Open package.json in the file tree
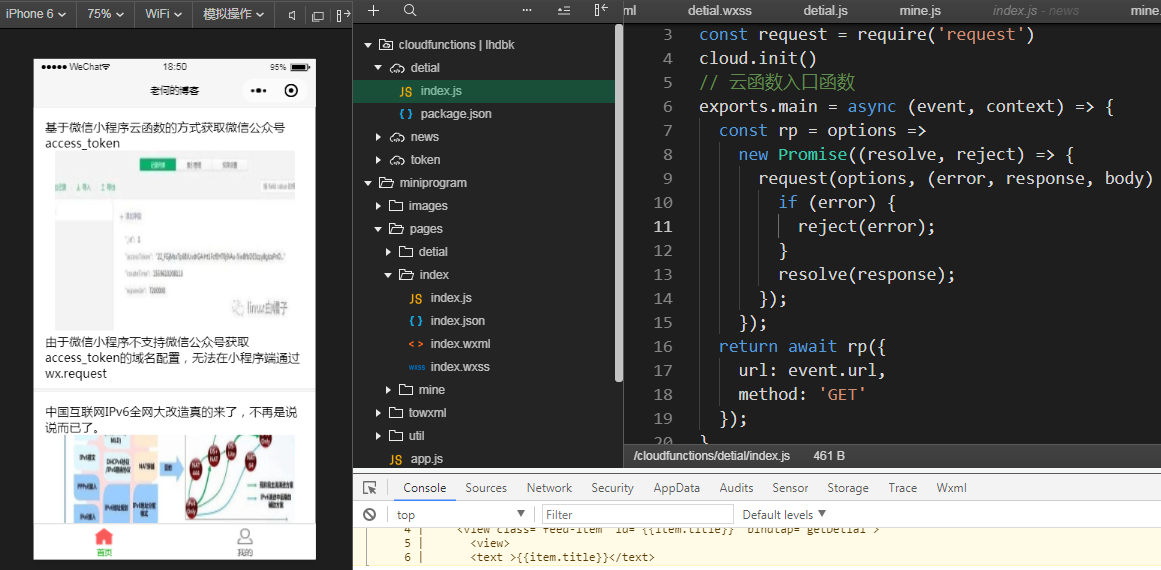Viewport: 1161px width, 570px height. coord(455,114)
